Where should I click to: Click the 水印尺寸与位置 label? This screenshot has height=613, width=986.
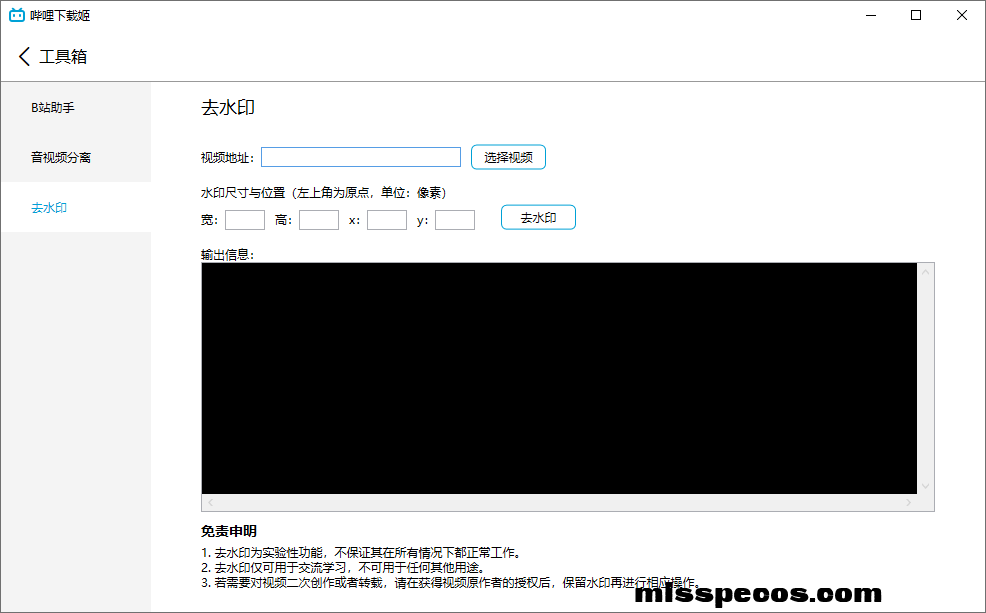click(323, 192)
